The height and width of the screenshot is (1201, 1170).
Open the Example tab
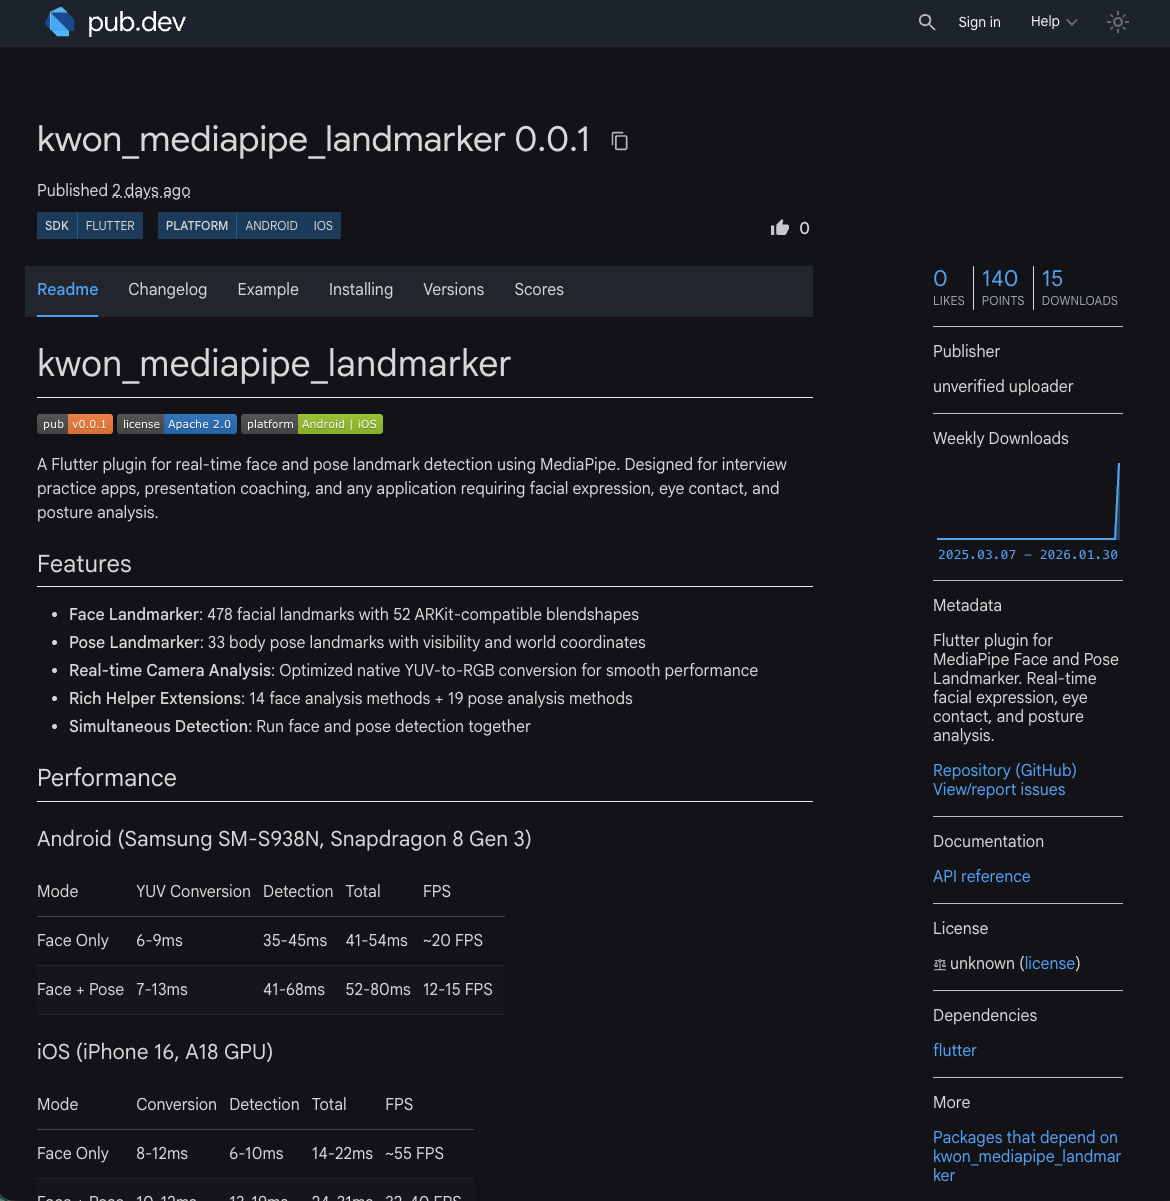[268, 290]
